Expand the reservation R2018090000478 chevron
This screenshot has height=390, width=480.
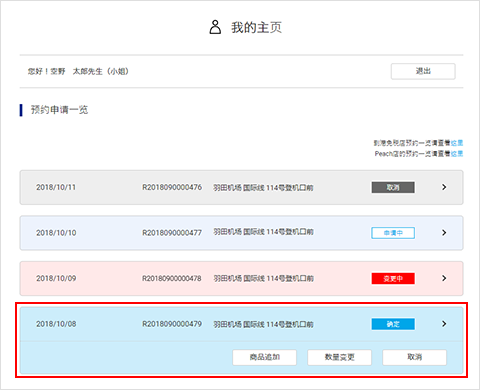444,278
